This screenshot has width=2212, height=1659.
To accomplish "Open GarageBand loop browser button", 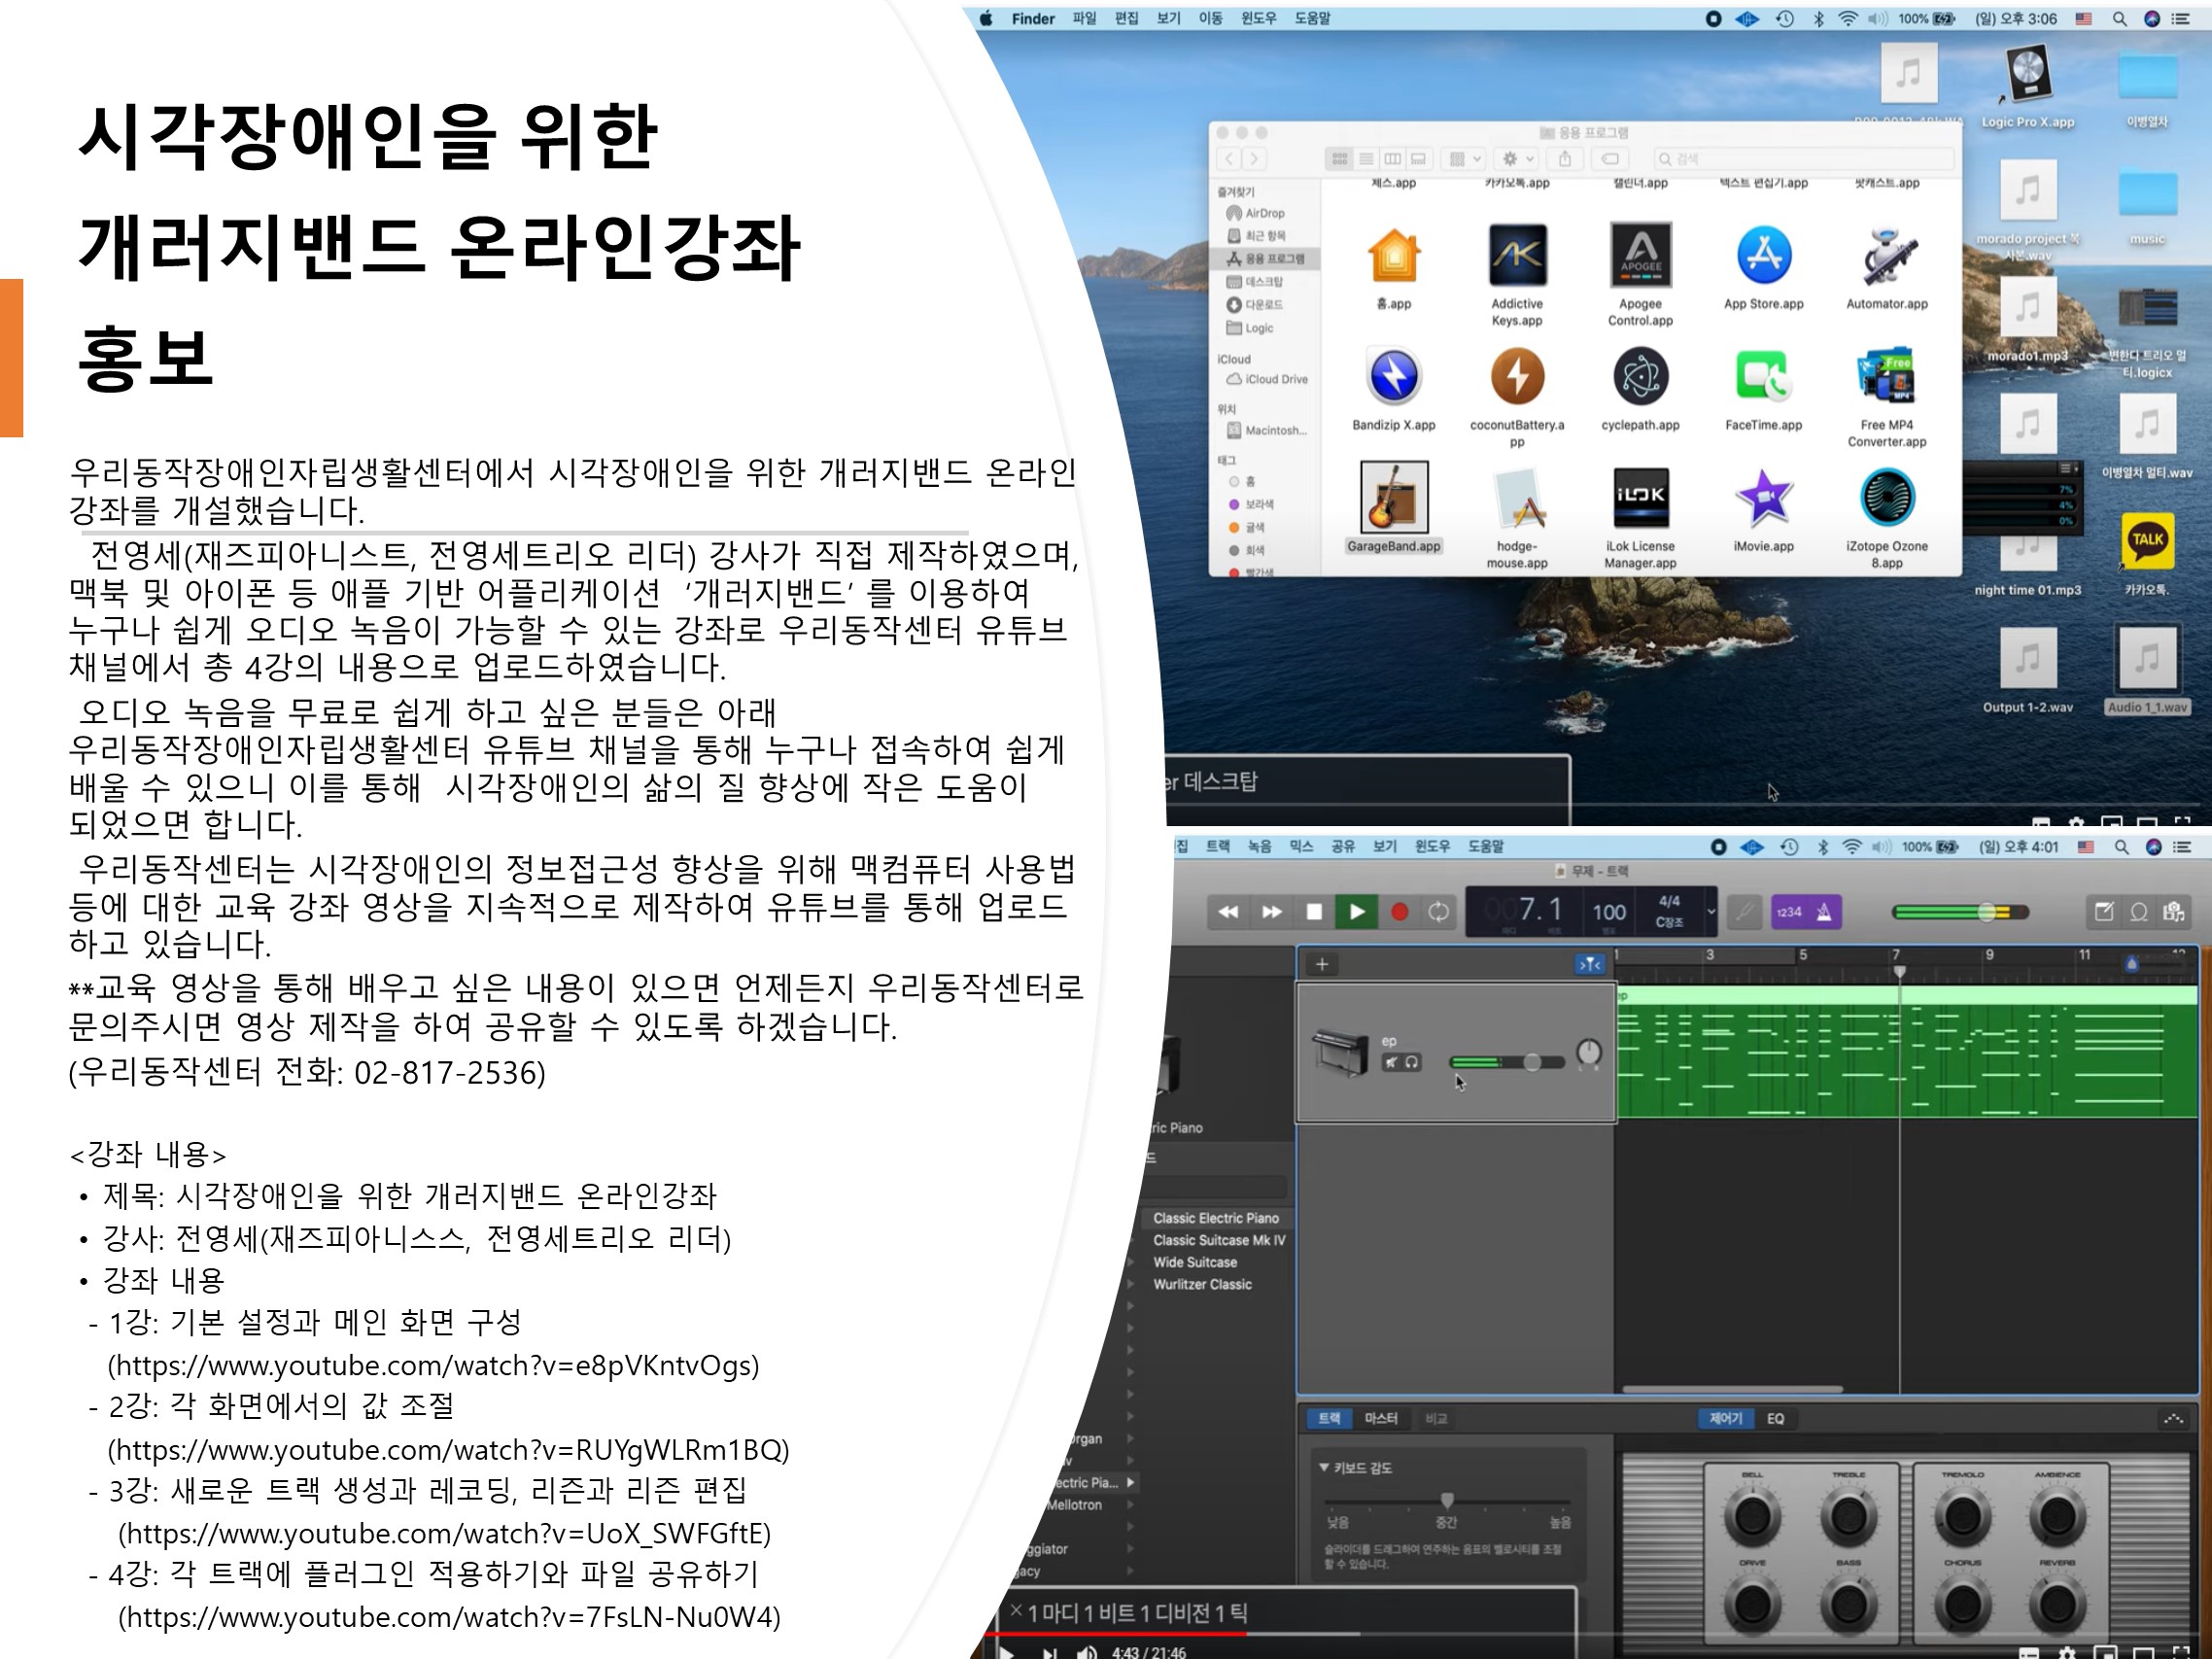I will [x=2139, y=911].
